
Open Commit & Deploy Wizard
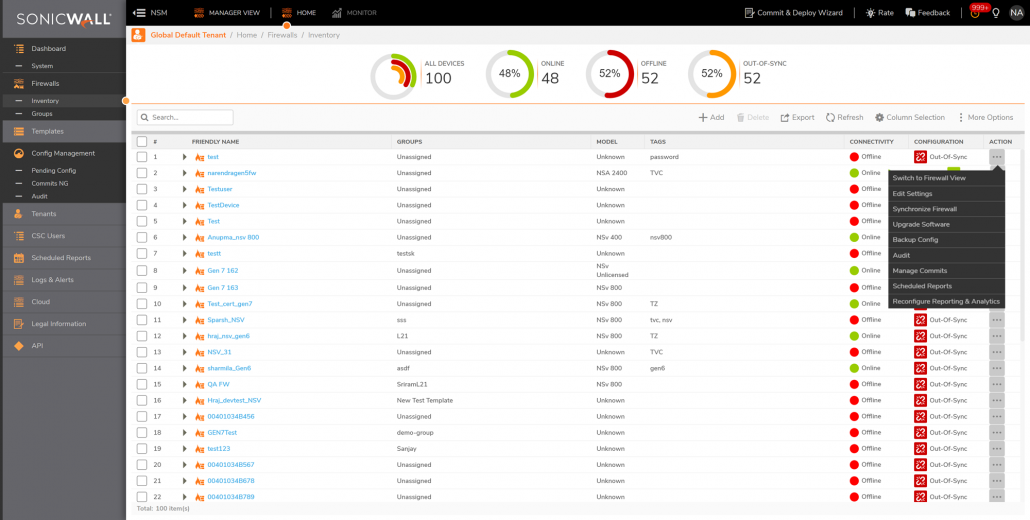[x=794, y=12]
